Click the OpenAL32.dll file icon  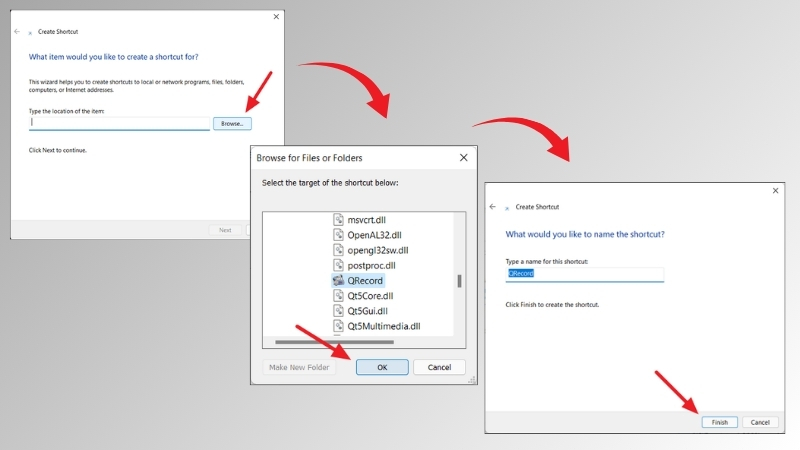point(338,235)
